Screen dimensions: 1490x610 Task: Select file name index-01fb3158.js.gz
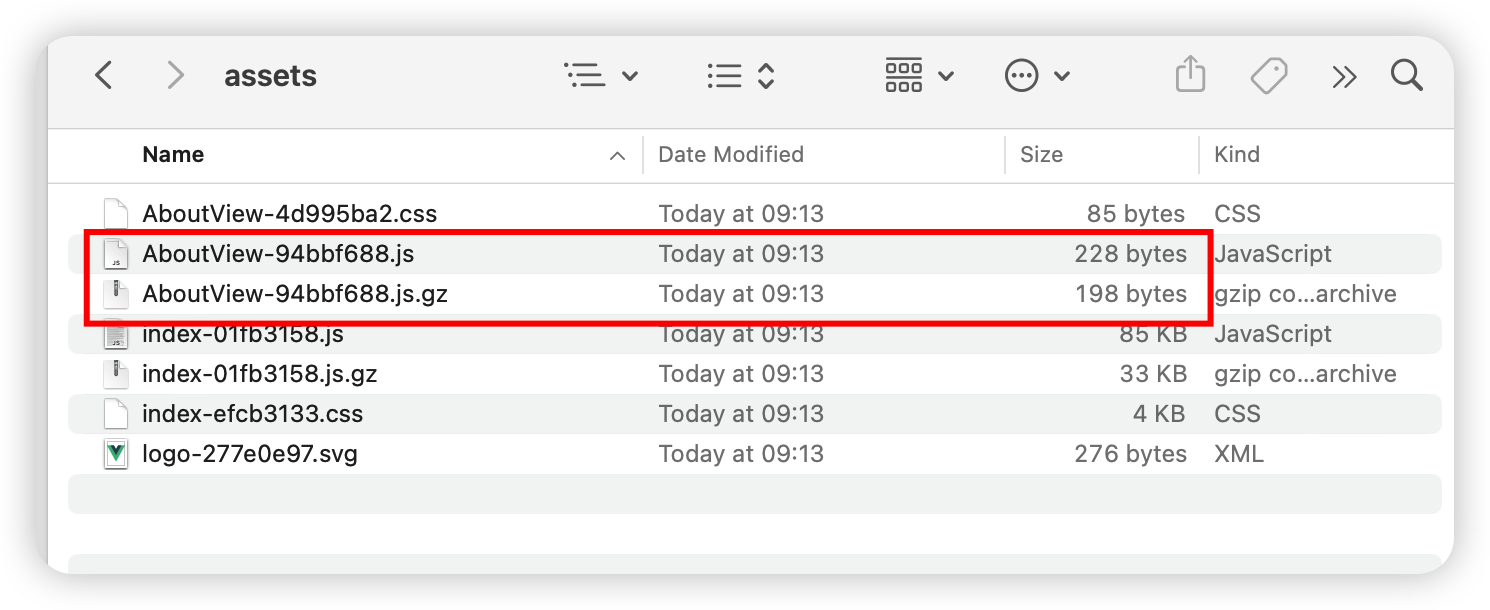point(260,374)
